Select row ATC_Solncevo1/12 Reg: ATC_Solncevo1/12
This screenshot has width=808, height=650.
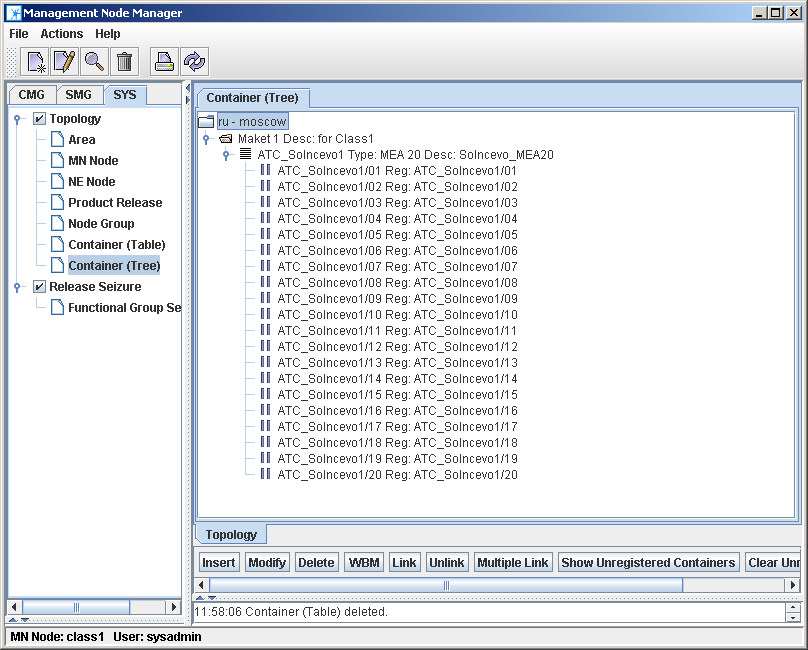pos(397,346)
